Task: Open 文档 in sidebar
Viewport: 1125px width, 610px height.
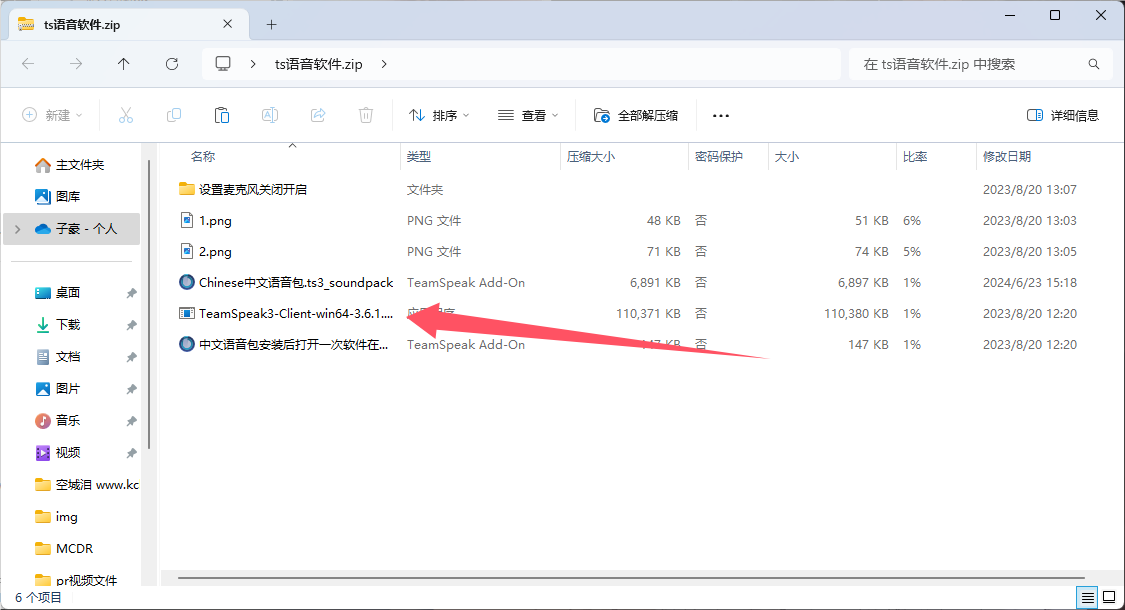Action: pyautogui.click(x=57, y=357)
